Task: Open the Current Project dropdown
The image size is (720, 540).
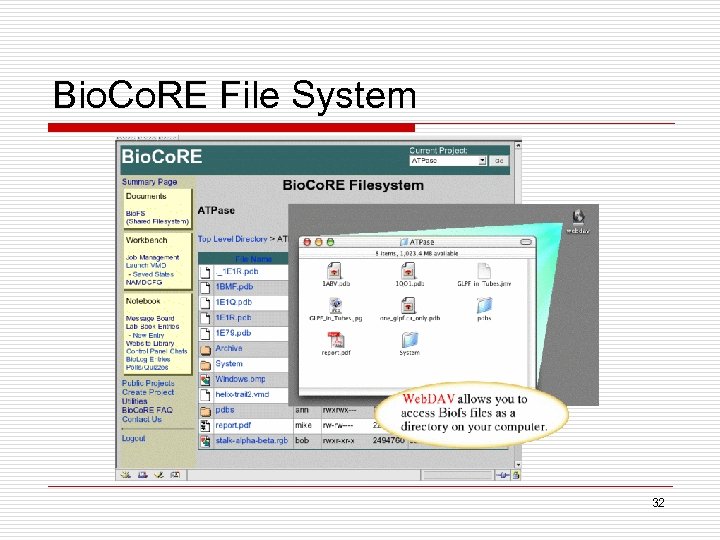Action: click(448, 161)
